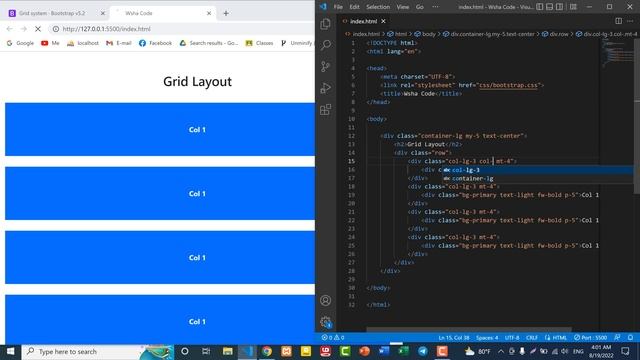640x360 pixels.
Task: Change indentation via Spaces: 4
Action: point(487,338)
